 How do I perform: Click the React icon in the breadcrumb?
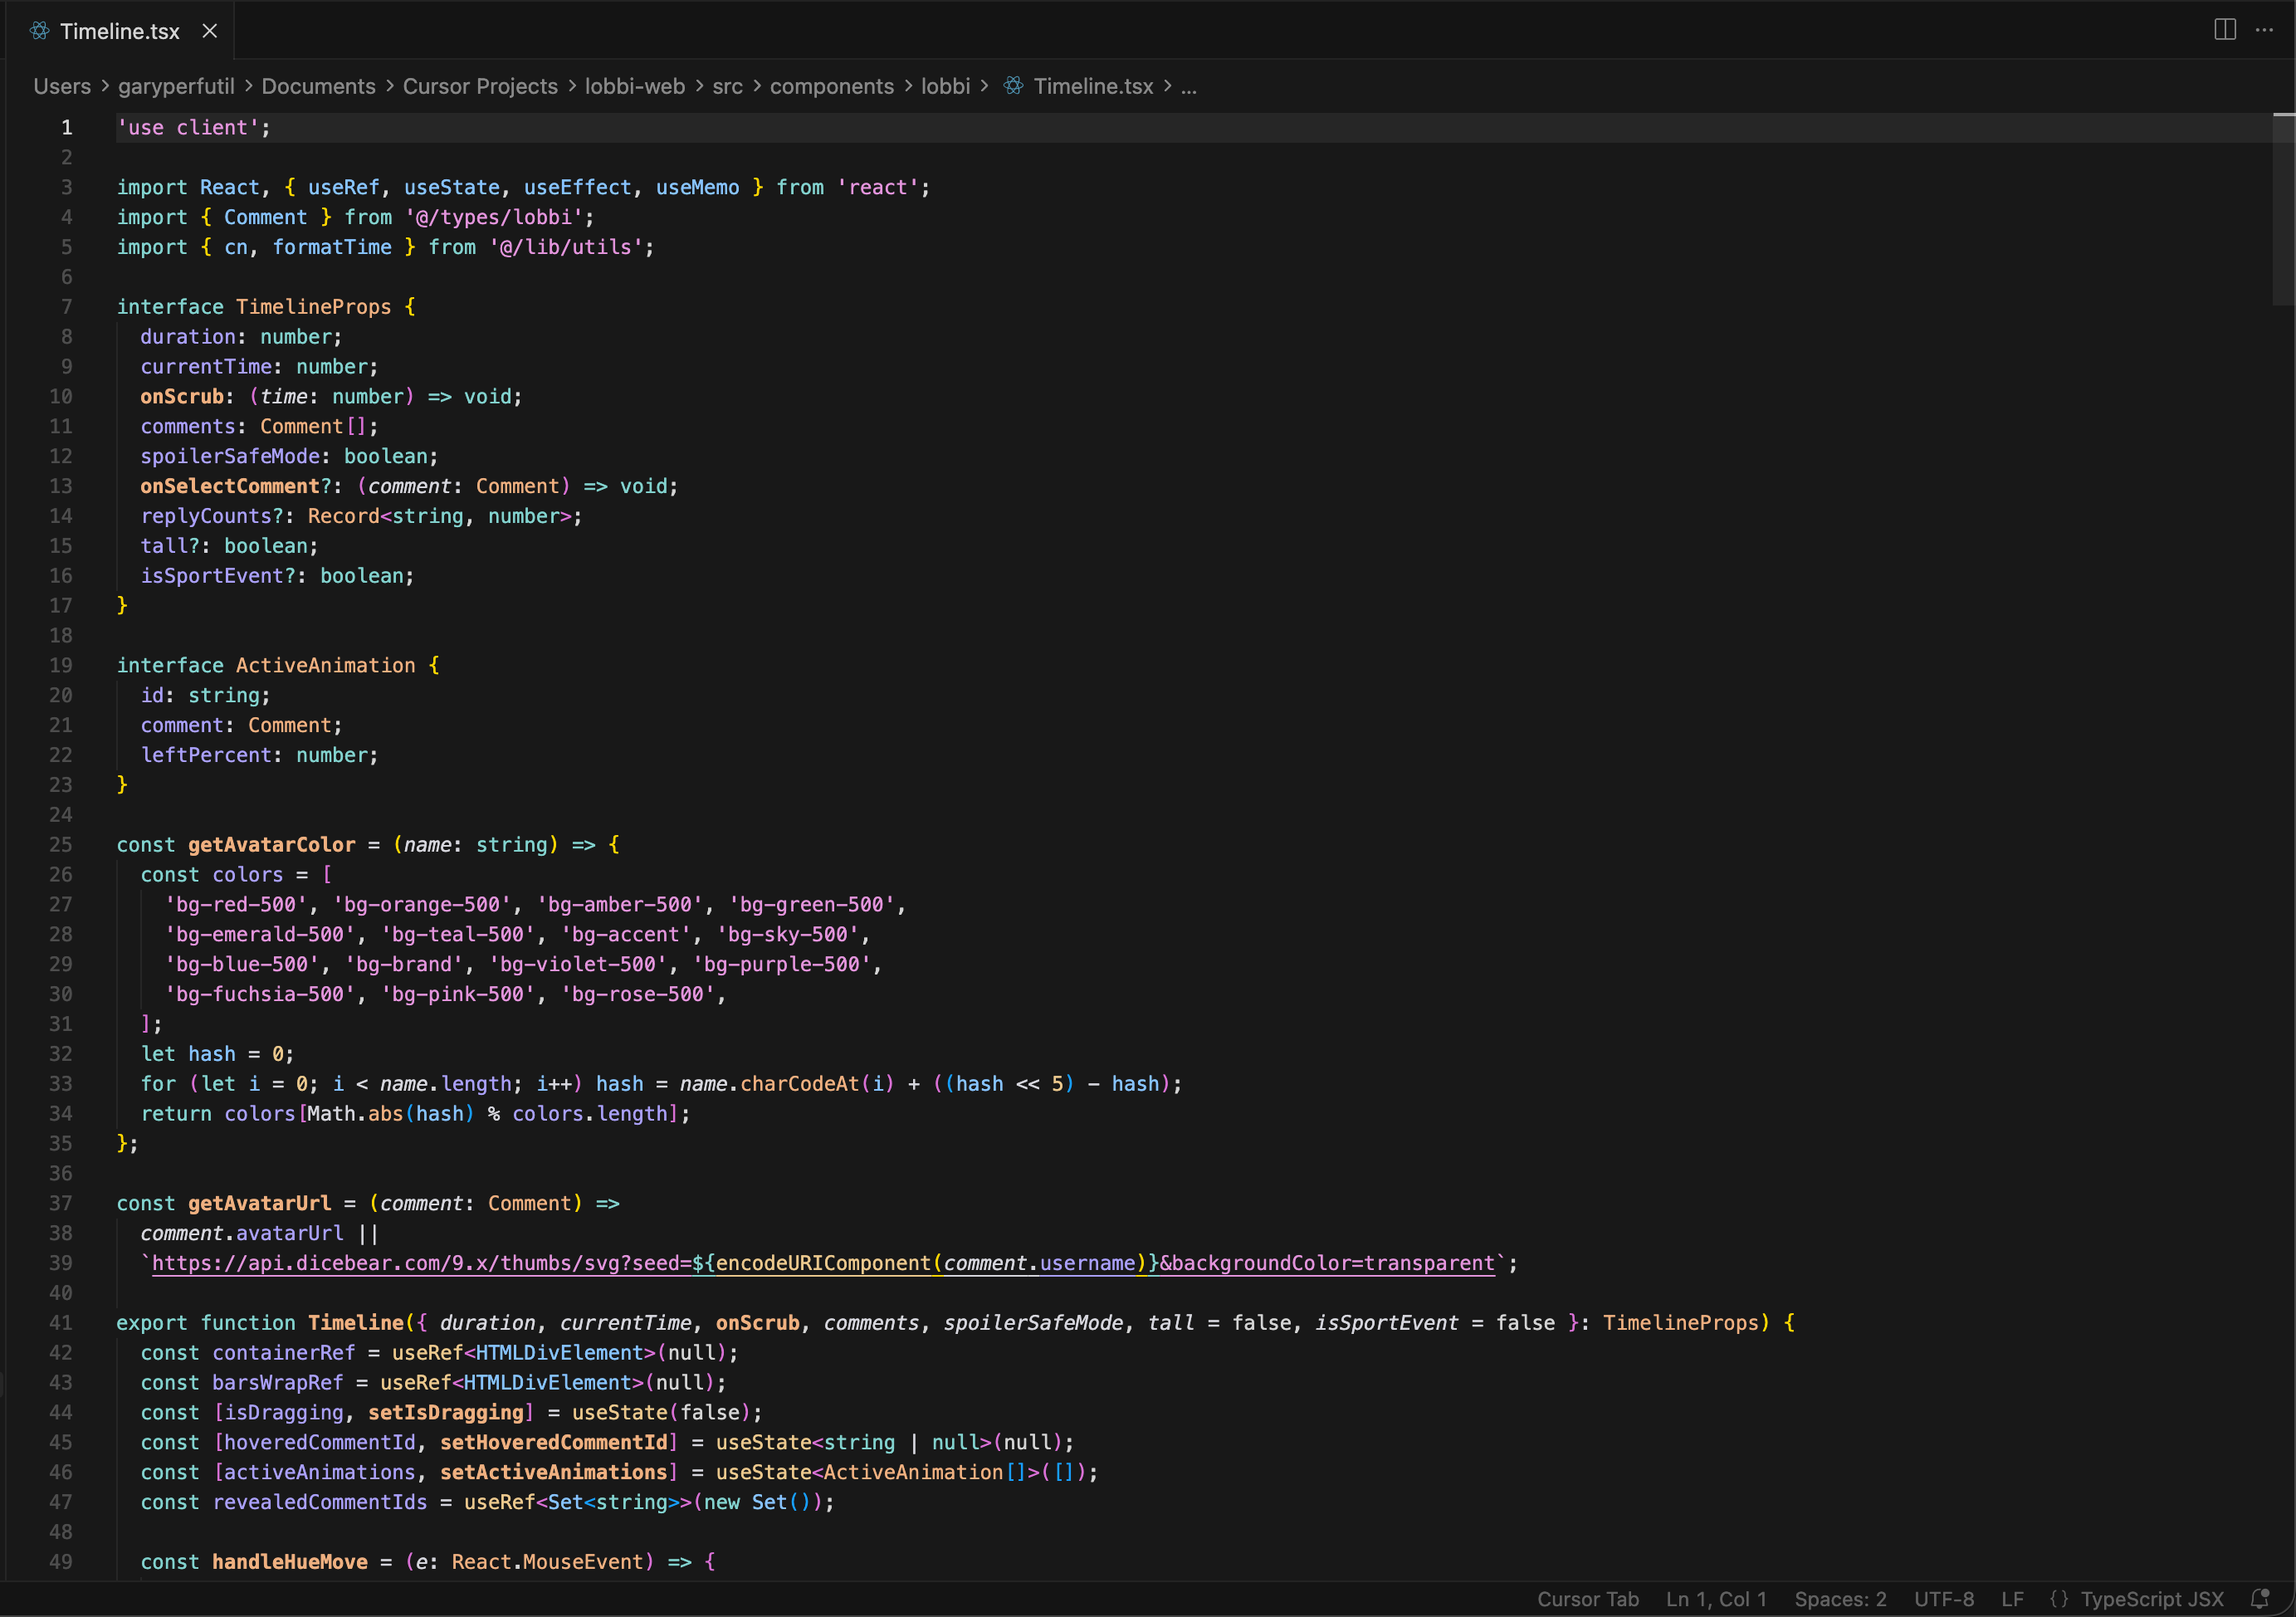point(1013,86)
